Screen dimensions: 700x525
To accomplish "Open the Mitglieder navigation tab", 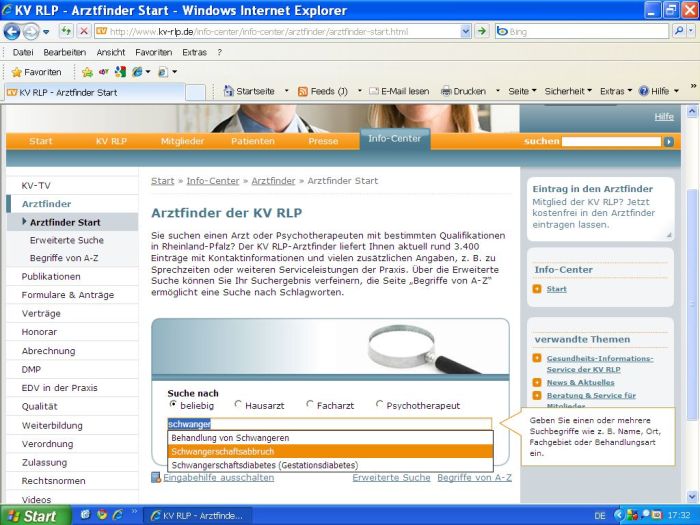I will 182,141.
